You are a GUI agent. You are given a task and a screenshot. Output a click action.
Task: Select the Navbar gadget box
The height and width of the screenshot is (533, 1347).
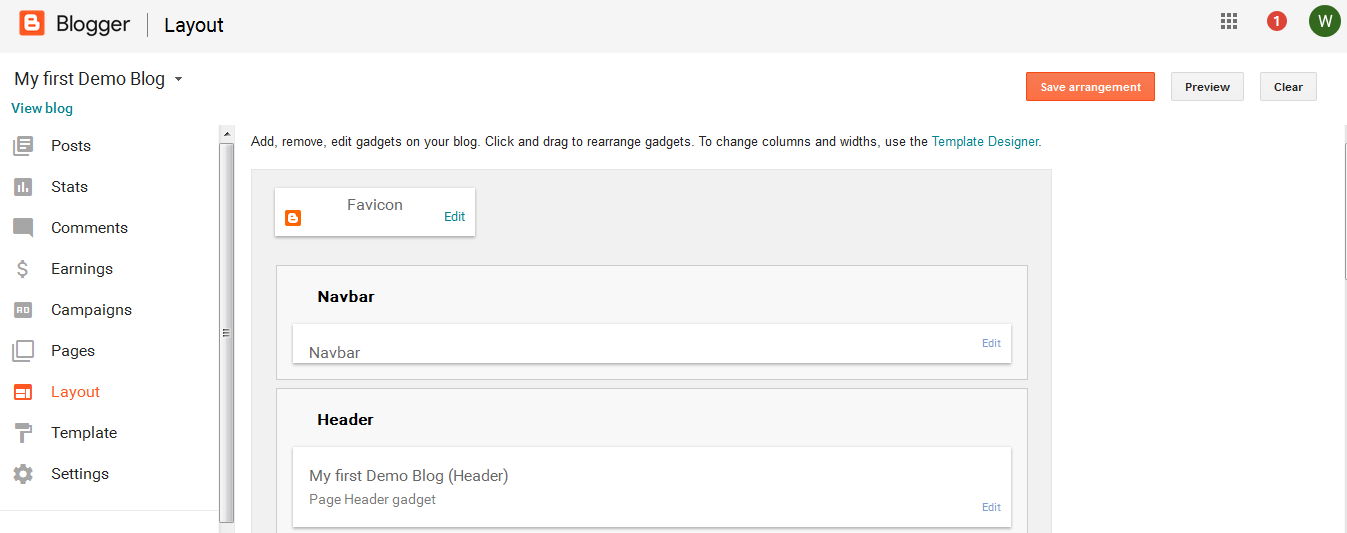coord(652,343)
